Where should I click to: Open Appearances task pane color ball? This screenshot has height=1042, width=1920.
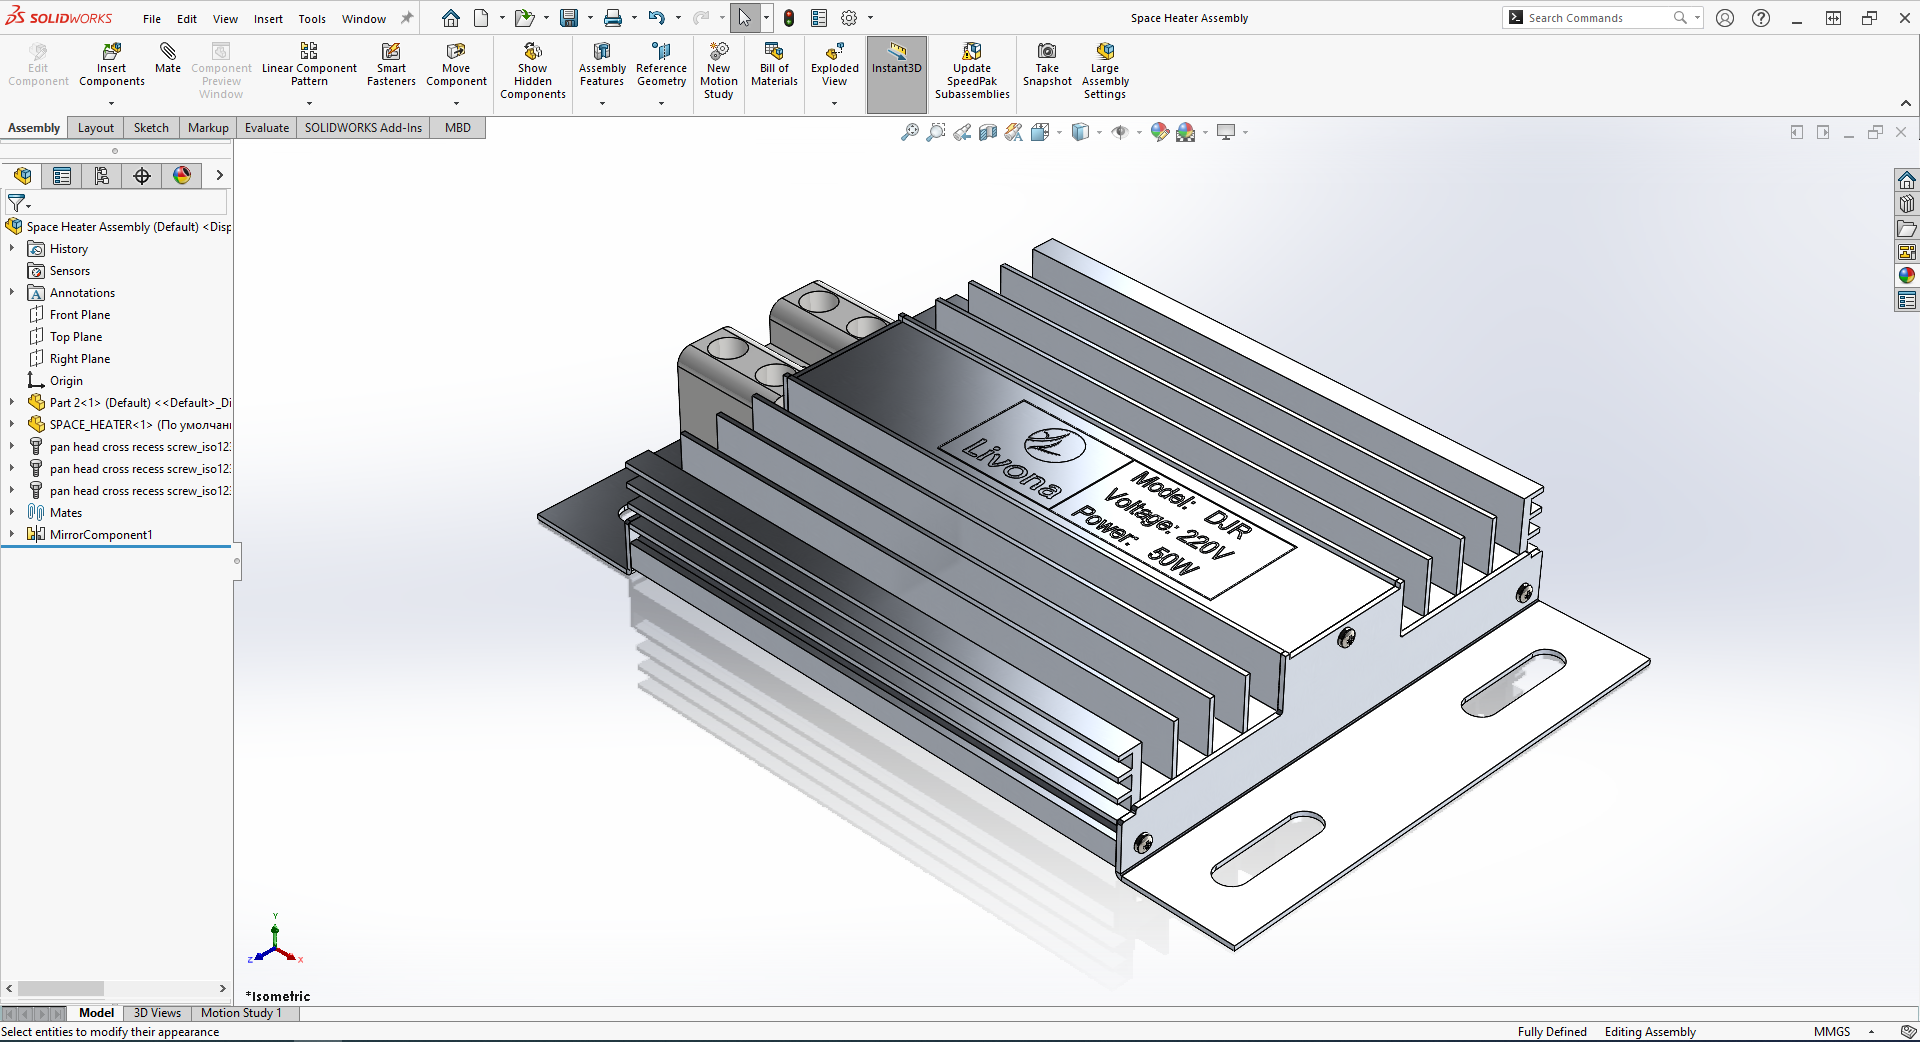tap(1907, 276)
